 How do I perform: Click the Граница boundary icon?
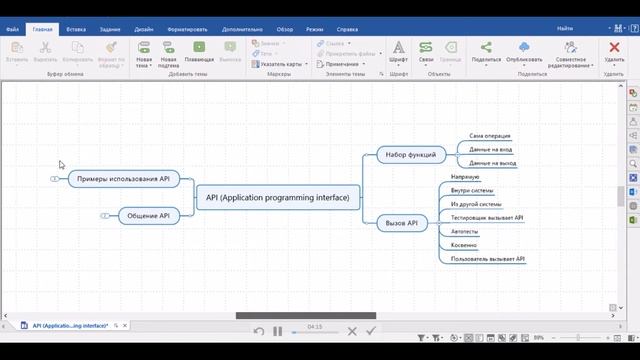(x=451, y=47)
